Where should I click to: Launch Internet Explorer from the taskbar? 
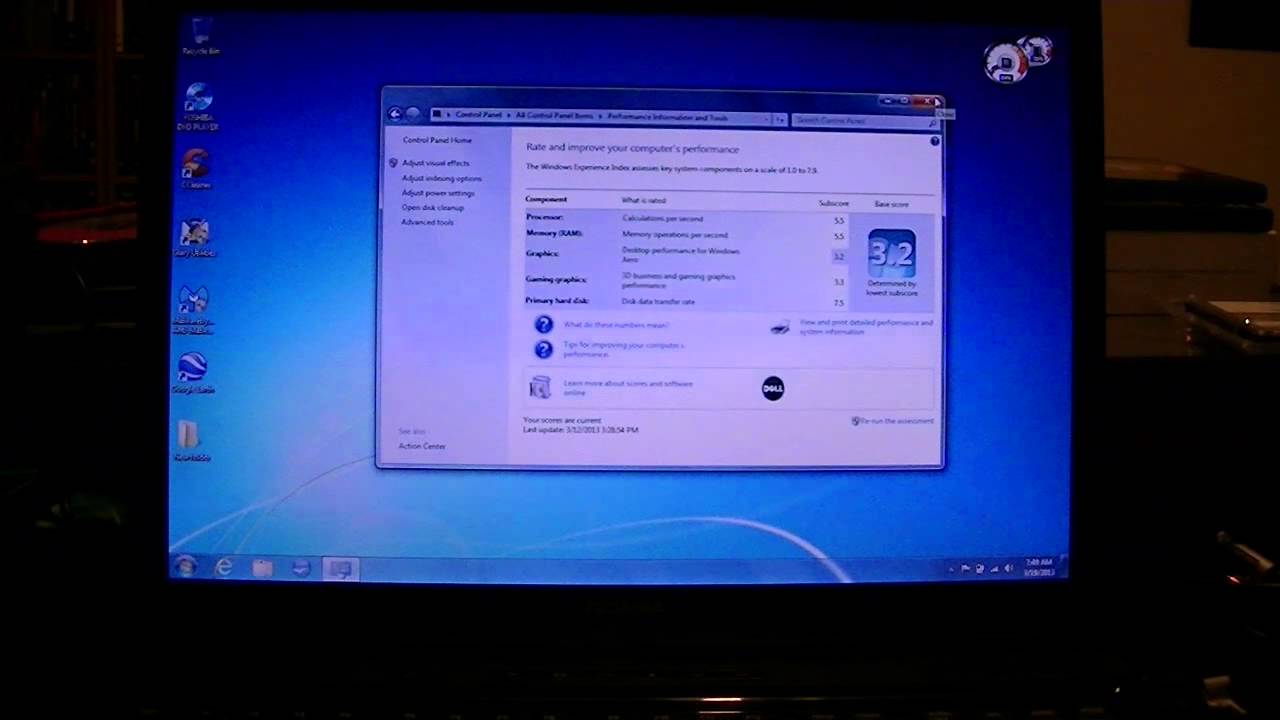click(224, 568)
